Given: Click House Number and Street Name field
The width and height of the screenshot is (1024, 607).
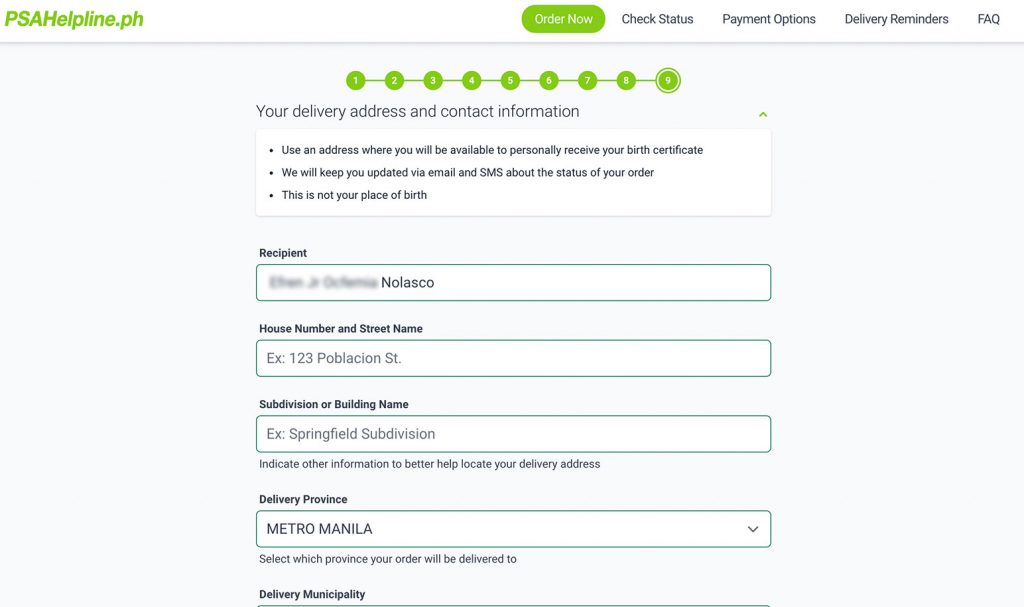Looking at the screenshot, I should click(x=513, y=358).
